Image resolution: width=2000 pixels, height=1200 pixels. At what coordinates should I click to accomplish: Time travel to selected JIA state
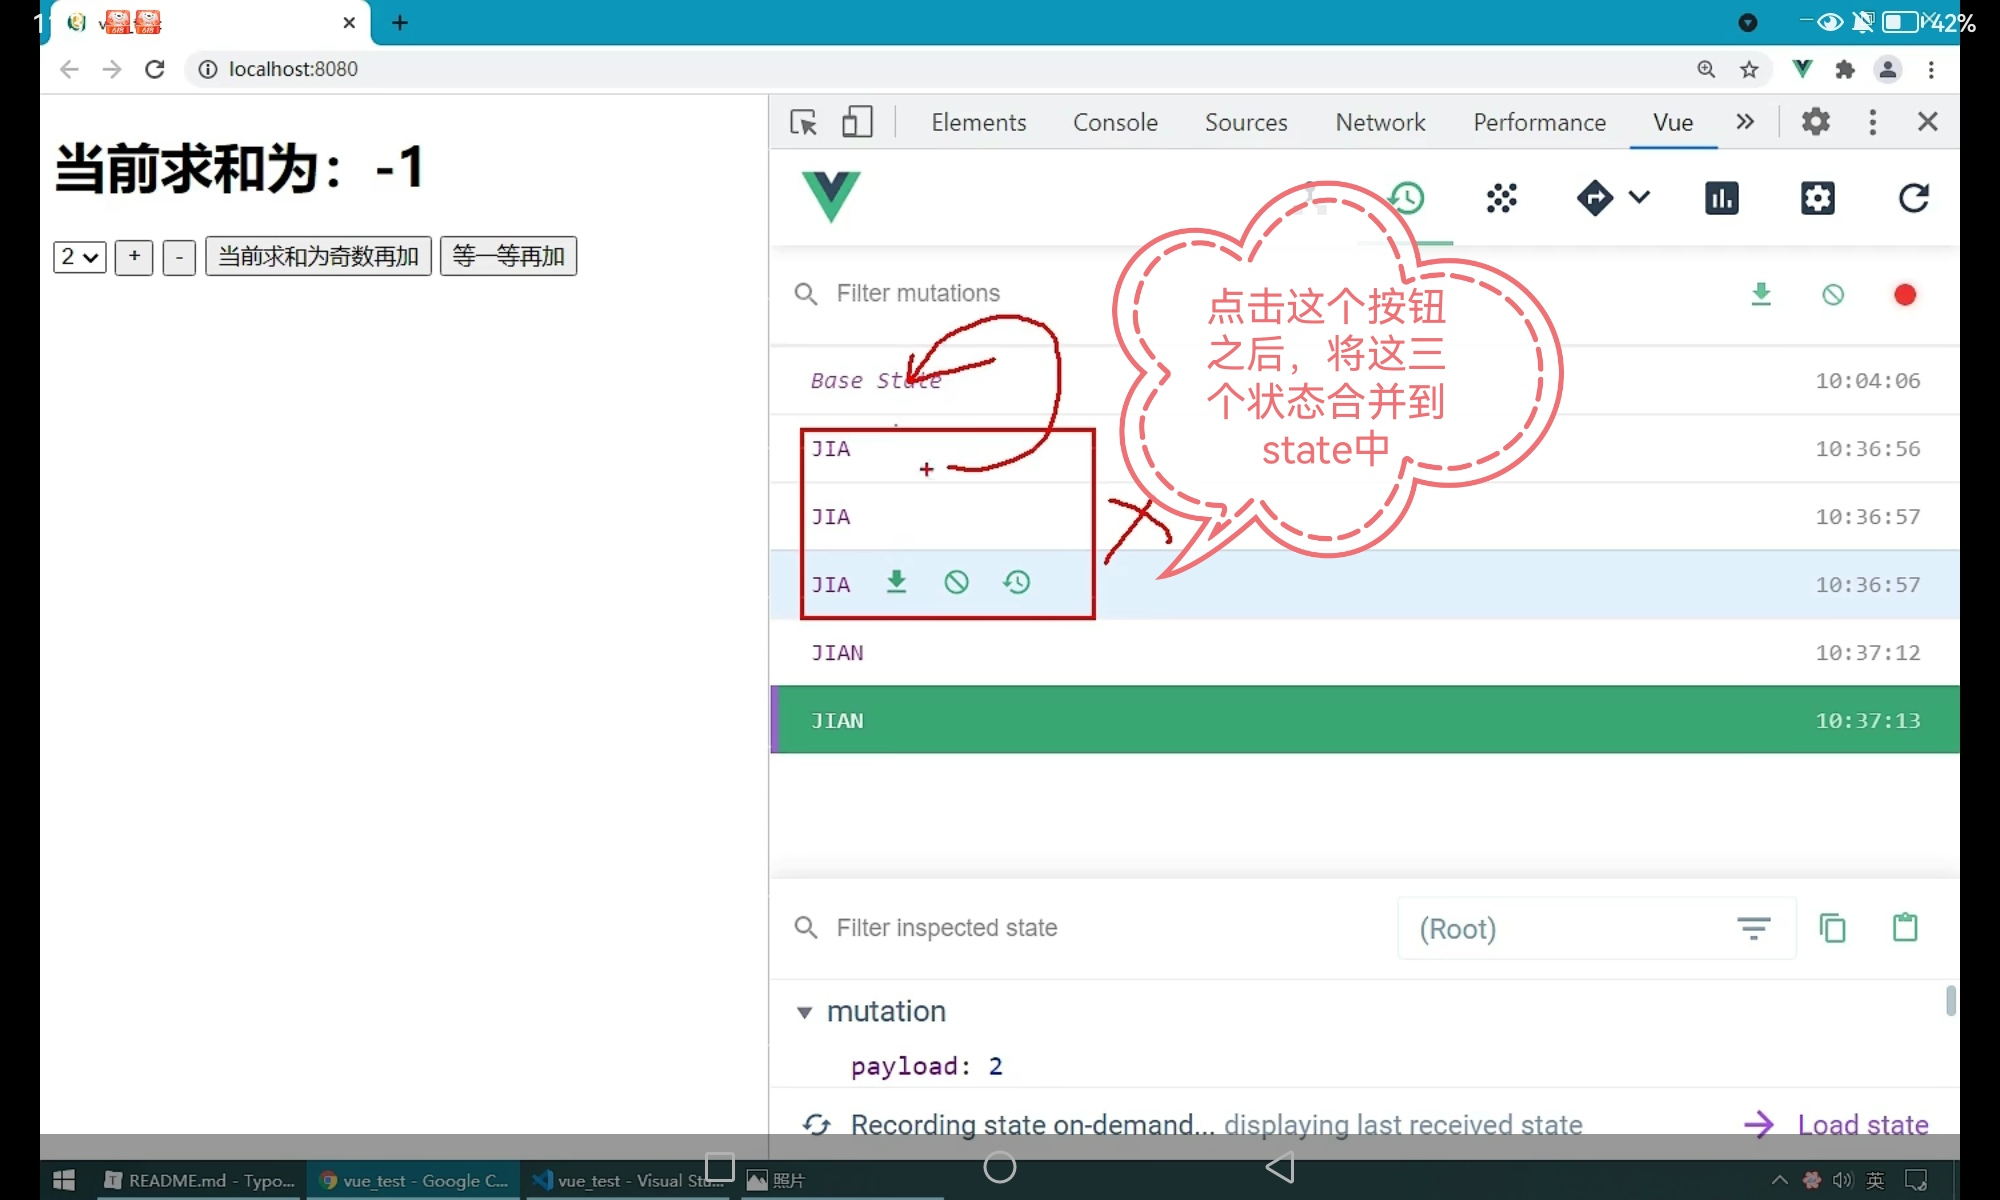(x=1016, y=582)
